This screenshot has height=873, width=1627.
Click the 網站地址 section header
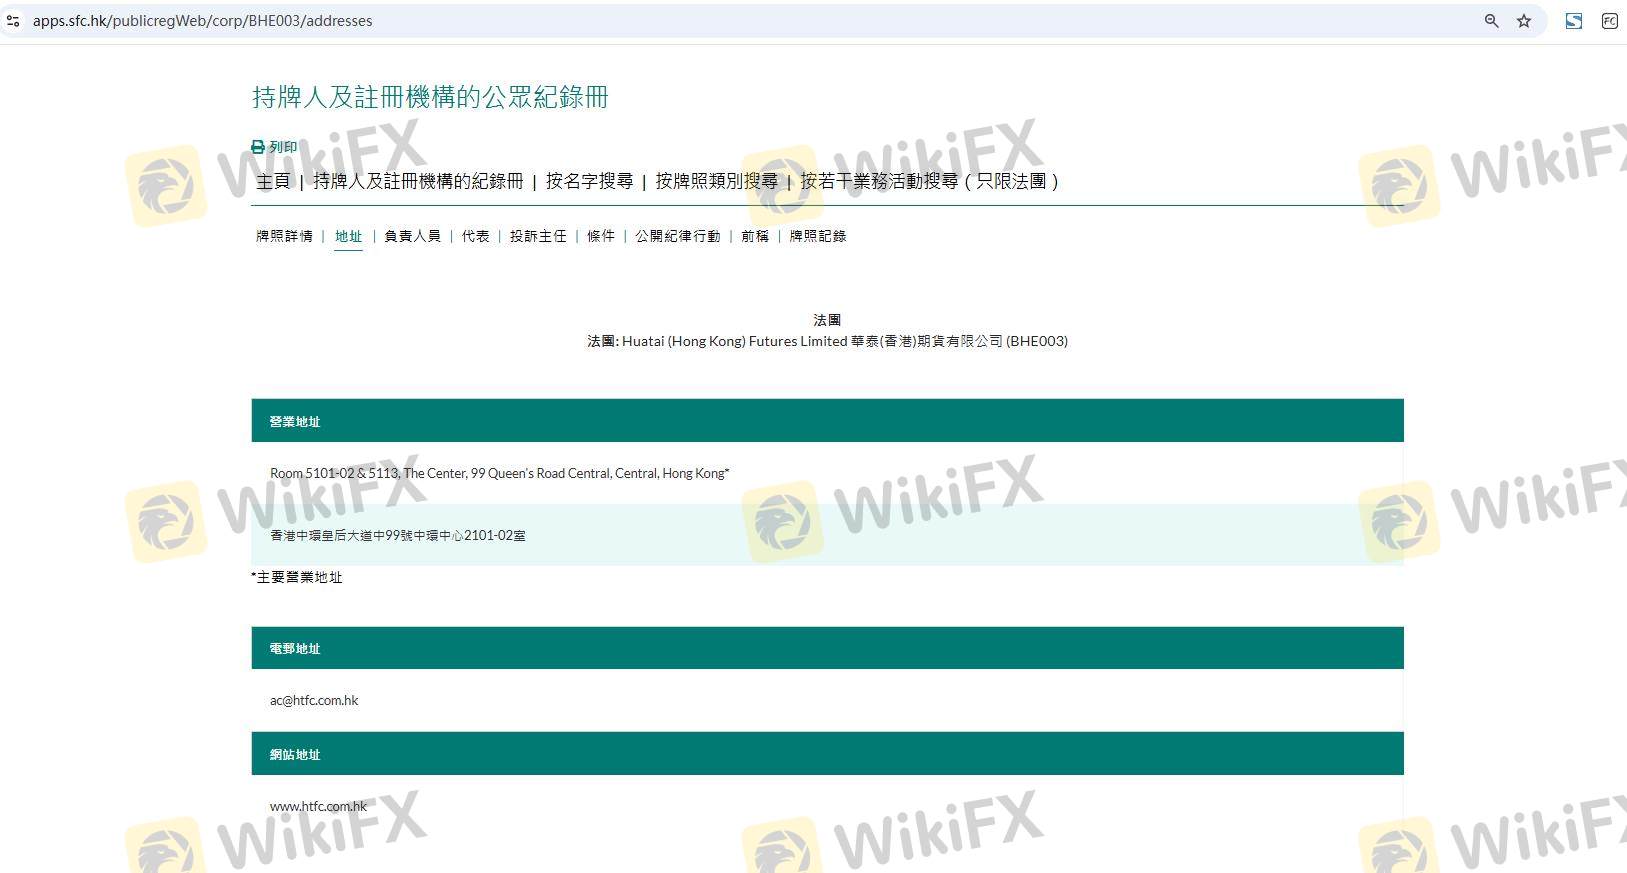click(827, 754)
